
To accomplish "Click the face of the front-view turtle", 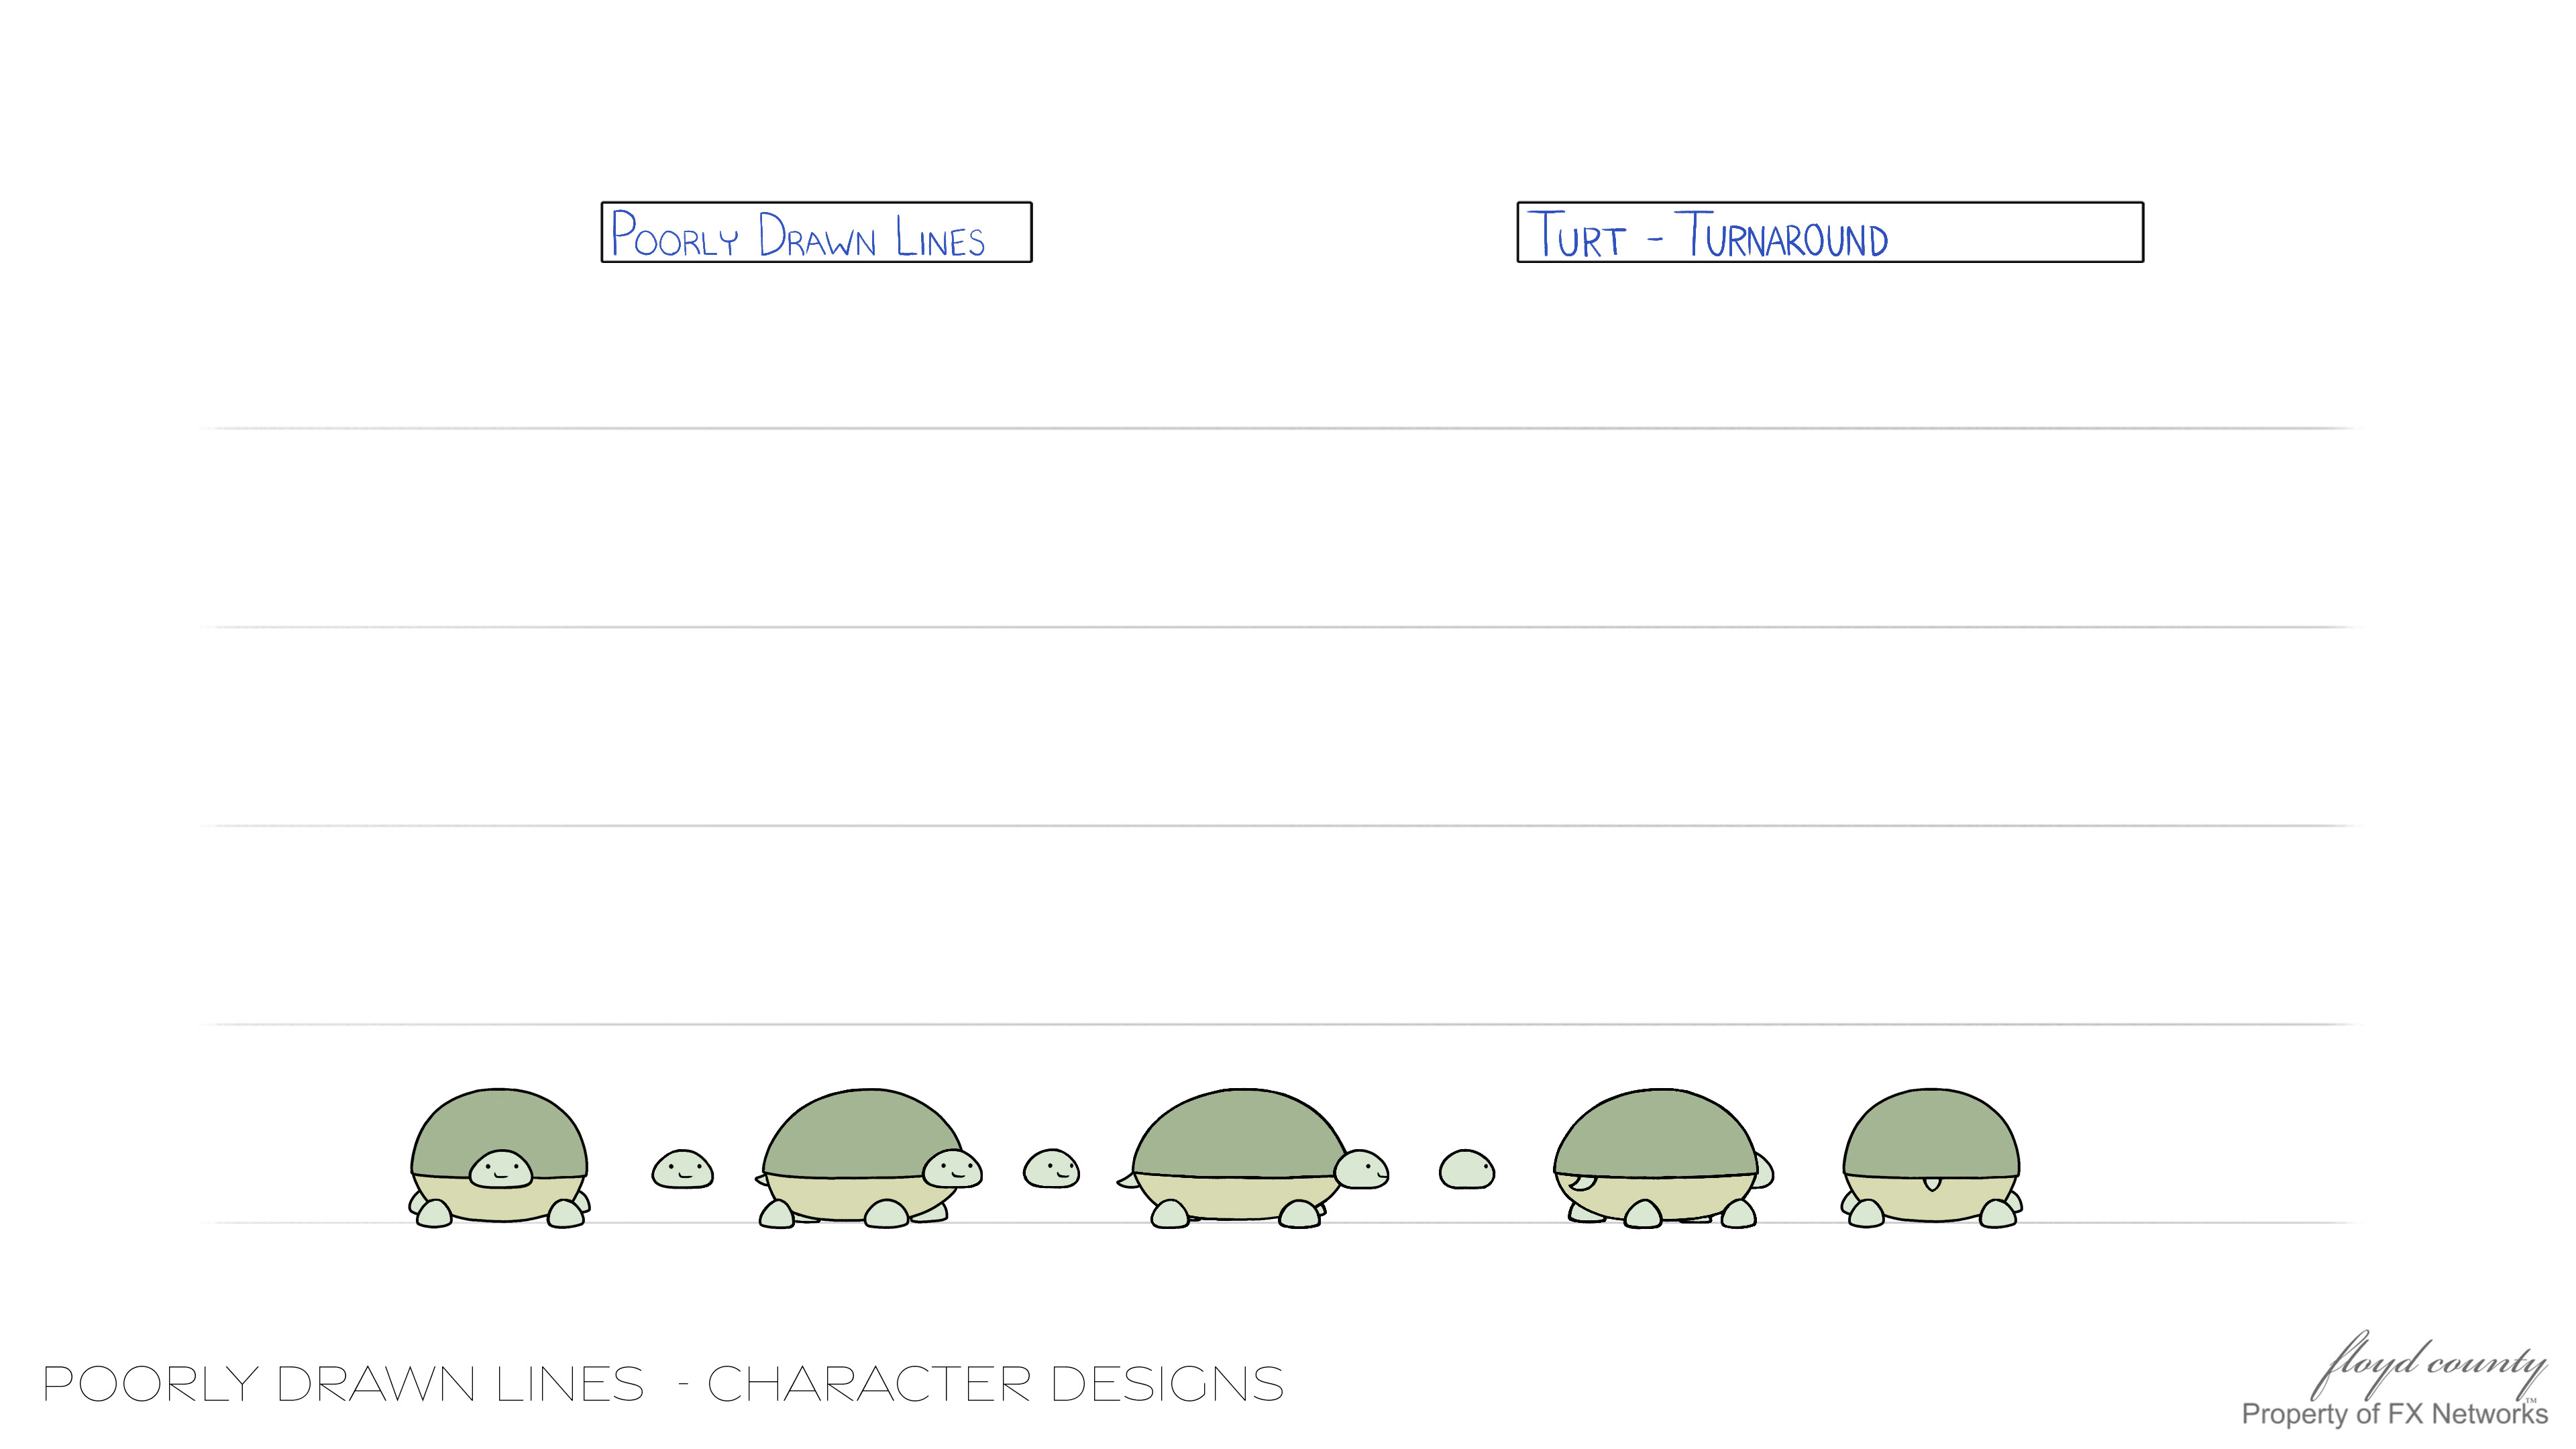I will 501,1169.
